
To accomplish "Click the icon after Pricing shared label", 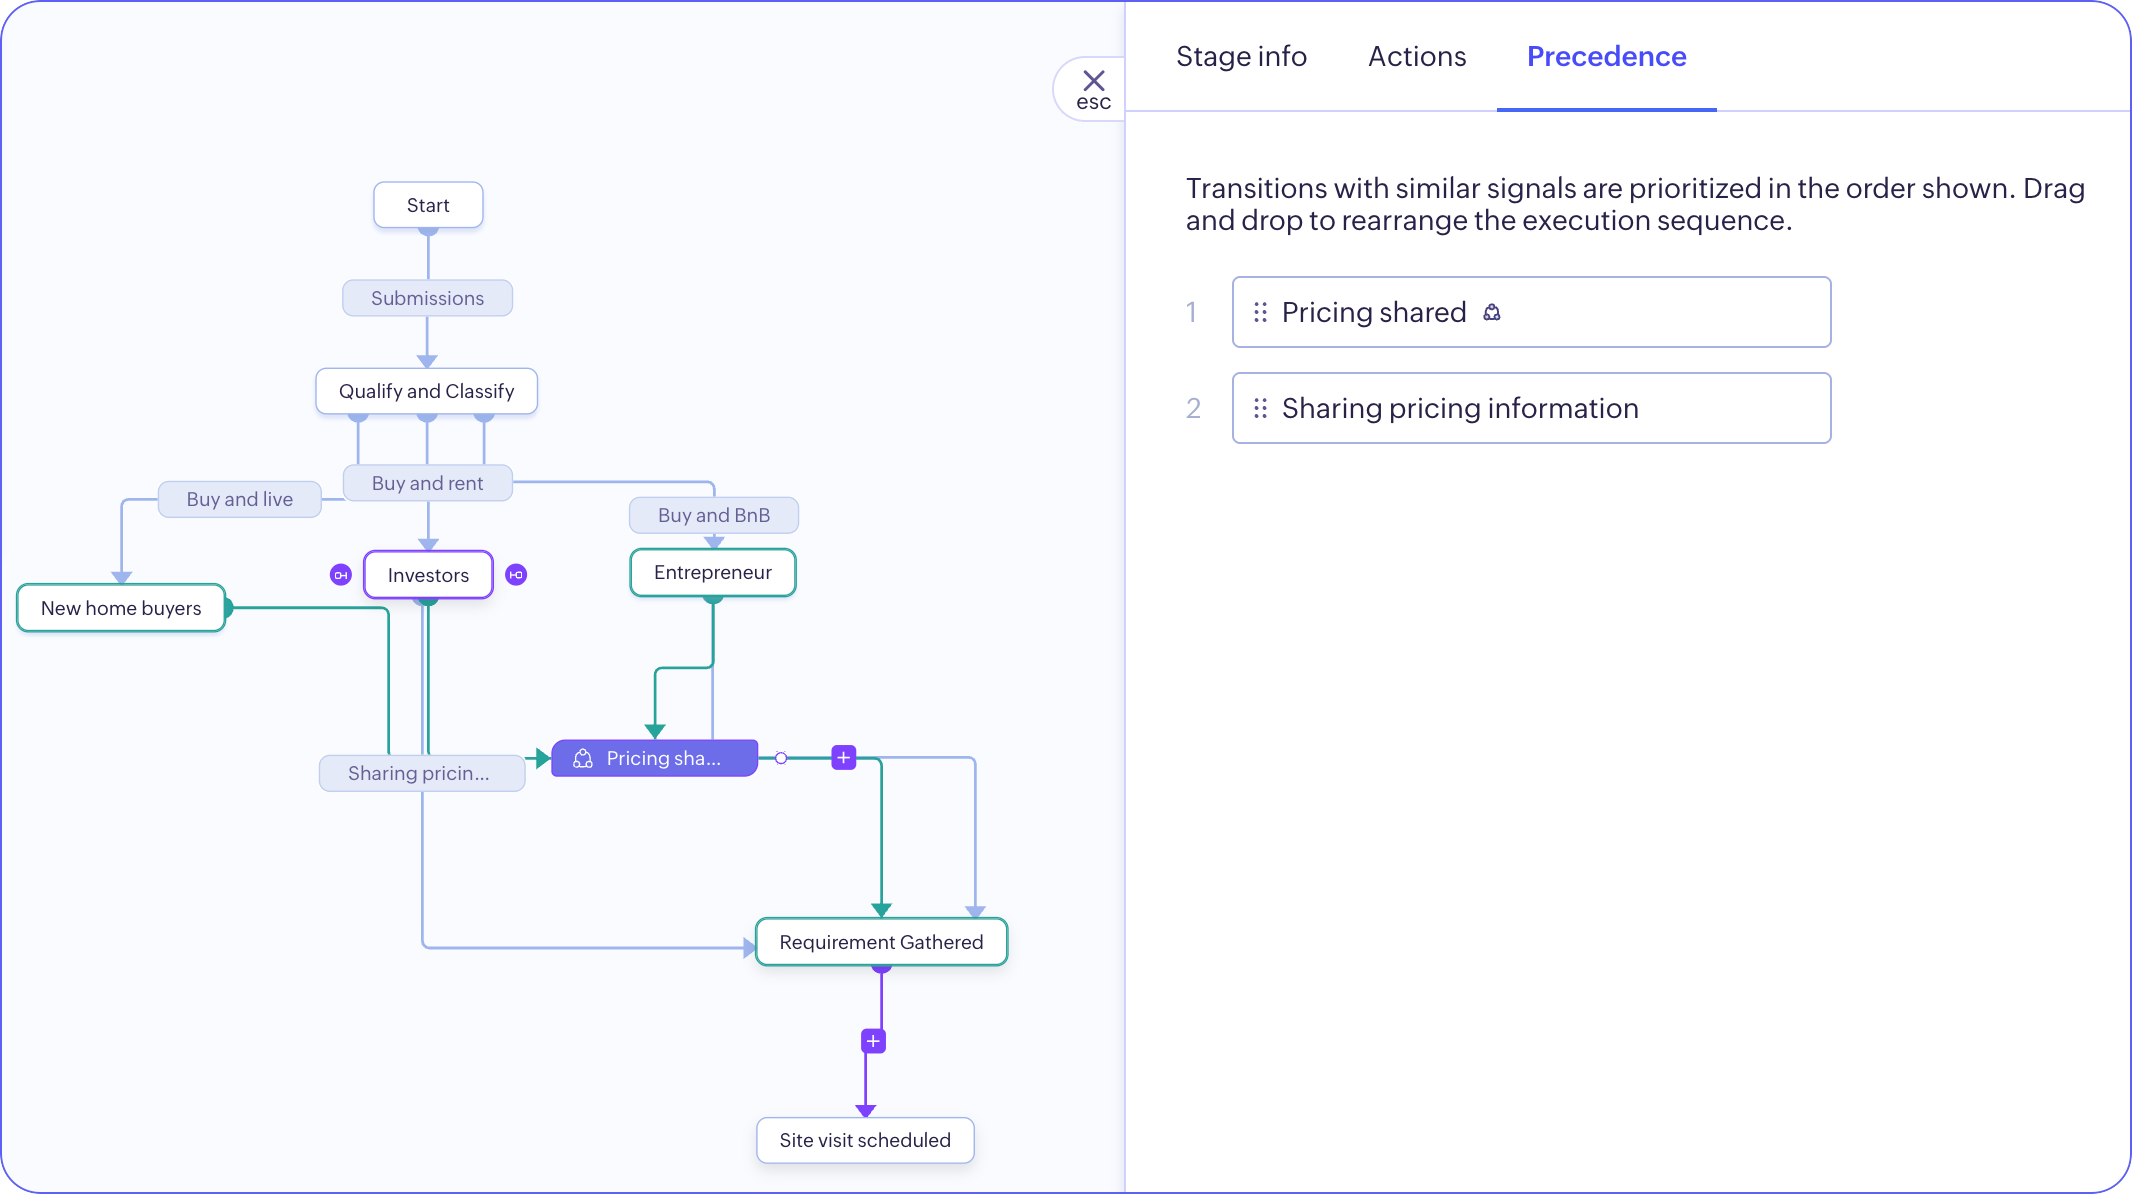I will coord(1492,313).
